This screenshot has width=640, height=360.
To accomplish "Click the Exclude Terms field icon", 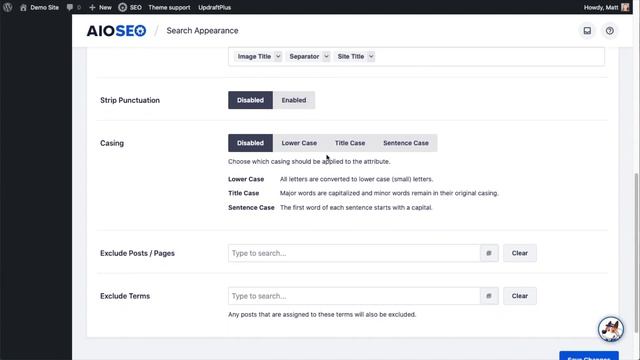I will (489, 296).
